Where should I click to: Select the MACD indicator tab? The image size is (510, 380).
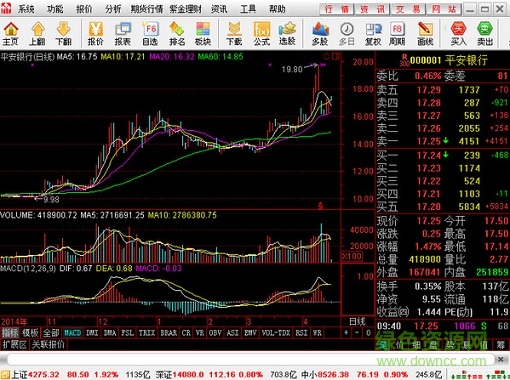[73, 333]
